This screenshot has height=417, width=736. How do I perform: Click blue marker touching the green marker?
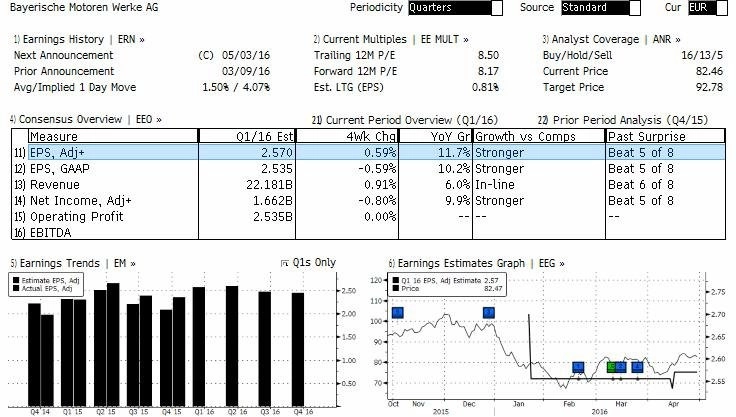click(x=621, y=367)
